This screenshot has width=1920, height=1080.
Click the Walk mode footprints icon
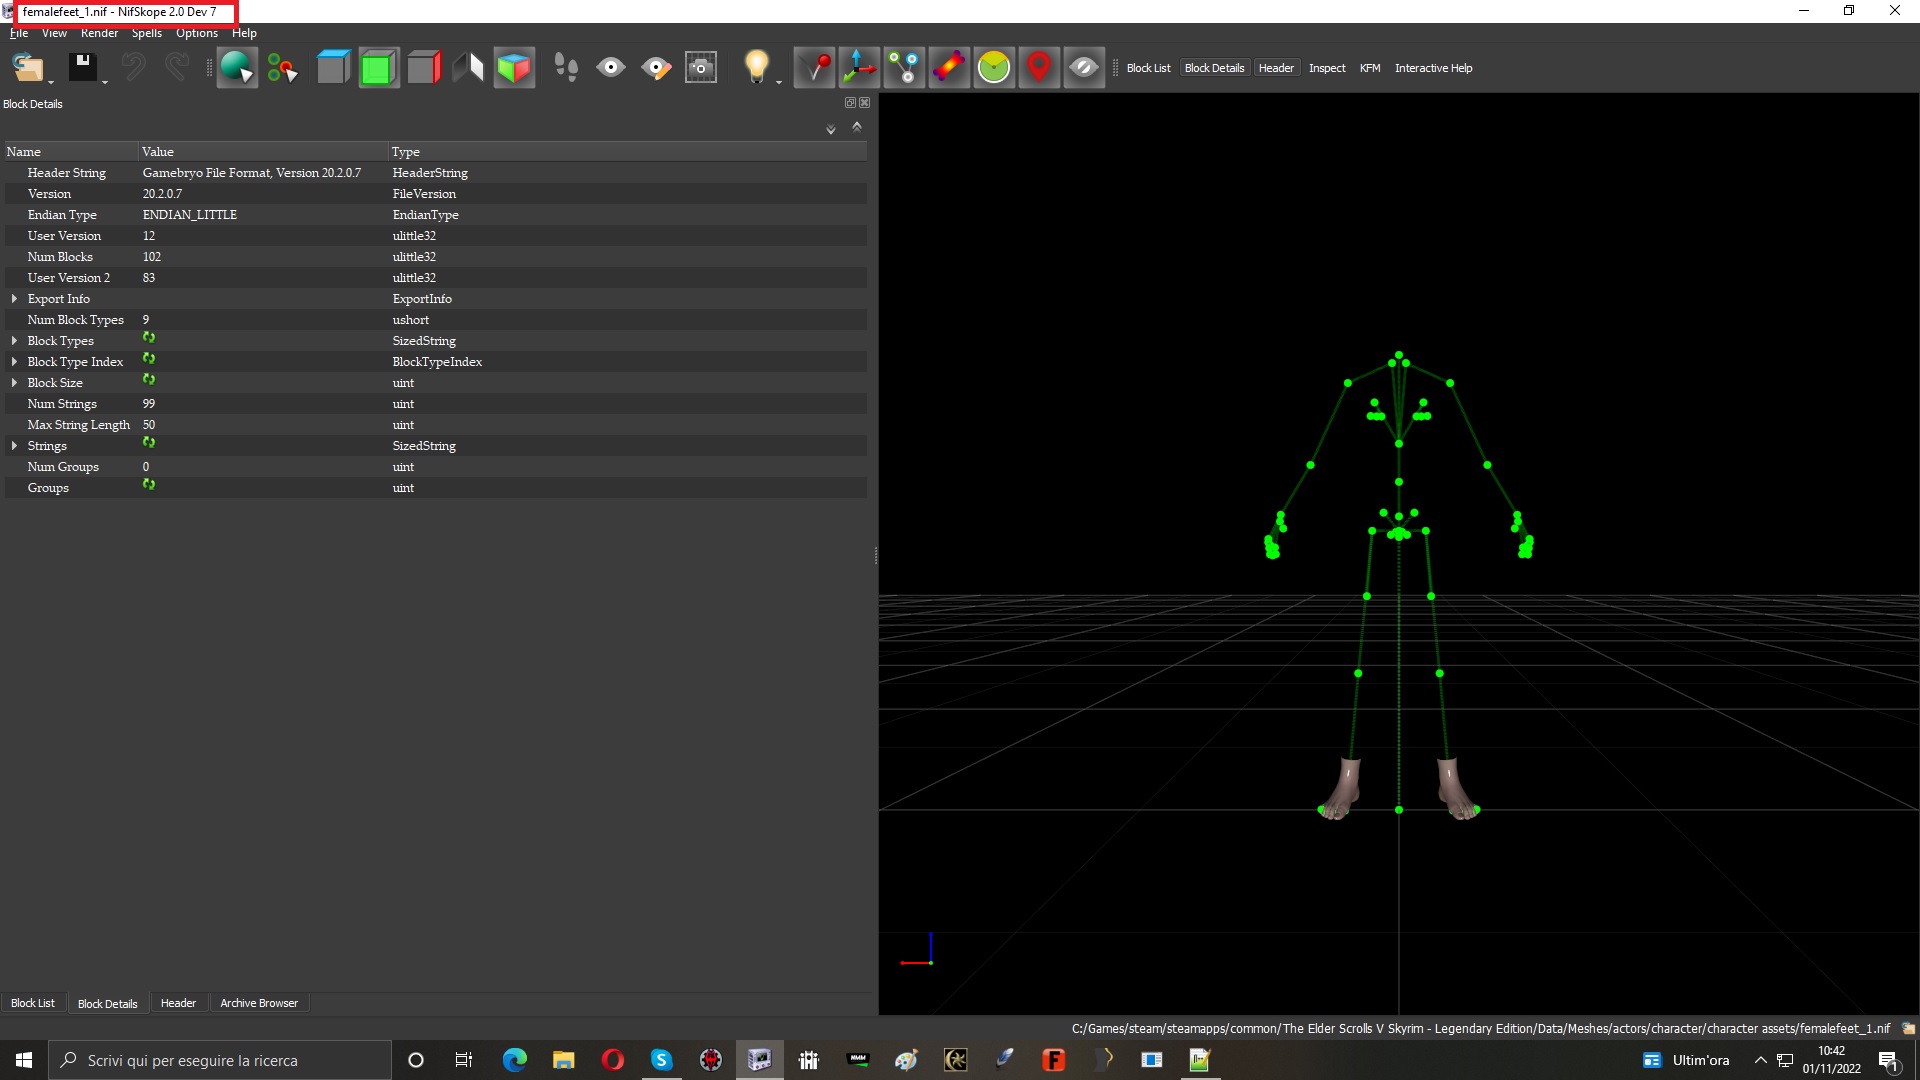tap(566, 68)
